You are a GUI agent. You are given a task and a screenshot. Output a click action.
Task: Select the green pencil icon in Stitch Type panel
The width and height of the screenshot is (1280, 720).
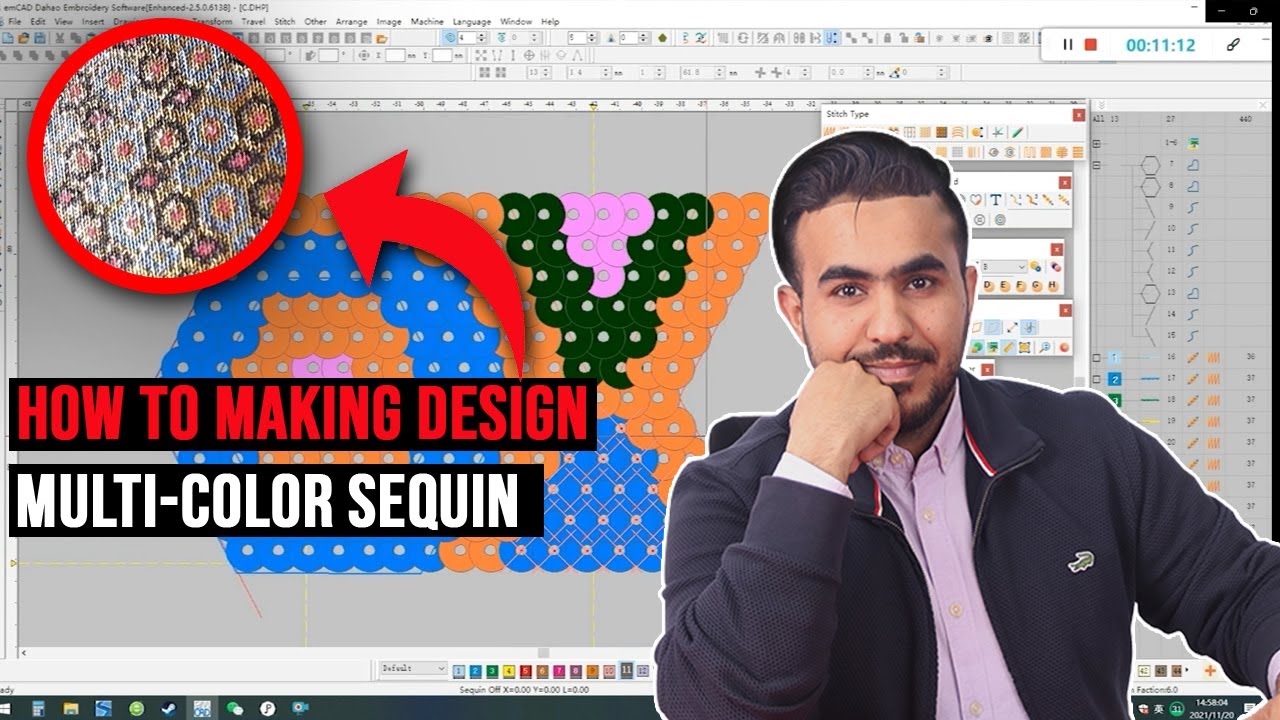[x=1018, y=132]
